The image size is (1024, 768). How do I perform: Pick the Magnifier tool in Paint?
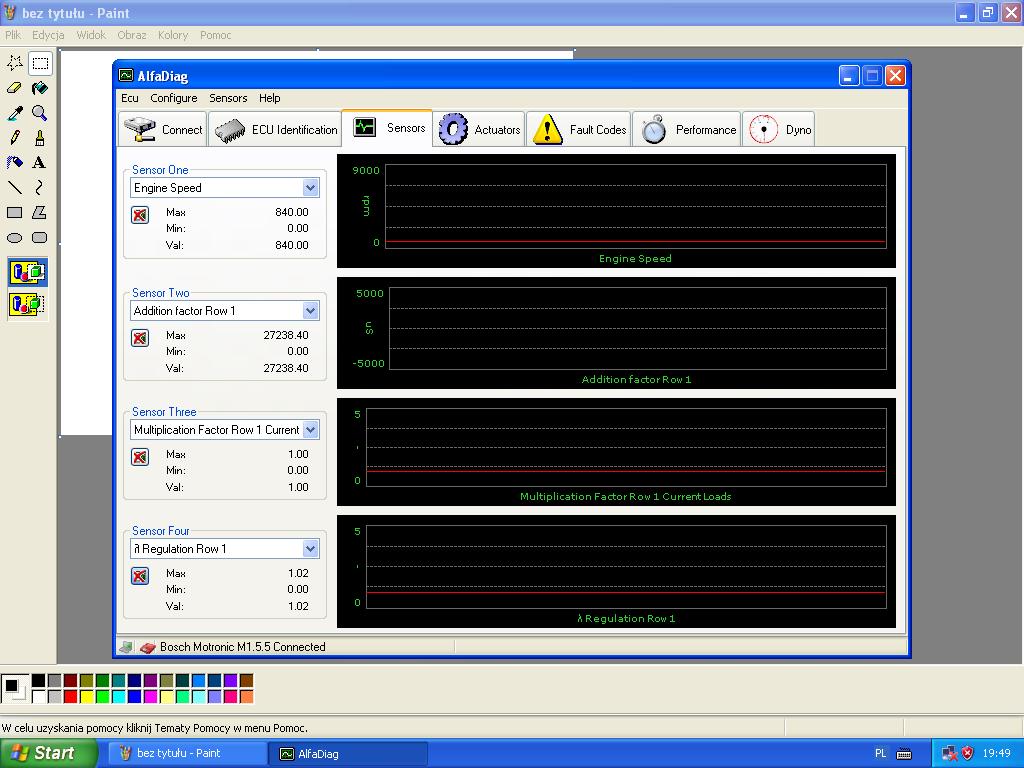[39, 113]
